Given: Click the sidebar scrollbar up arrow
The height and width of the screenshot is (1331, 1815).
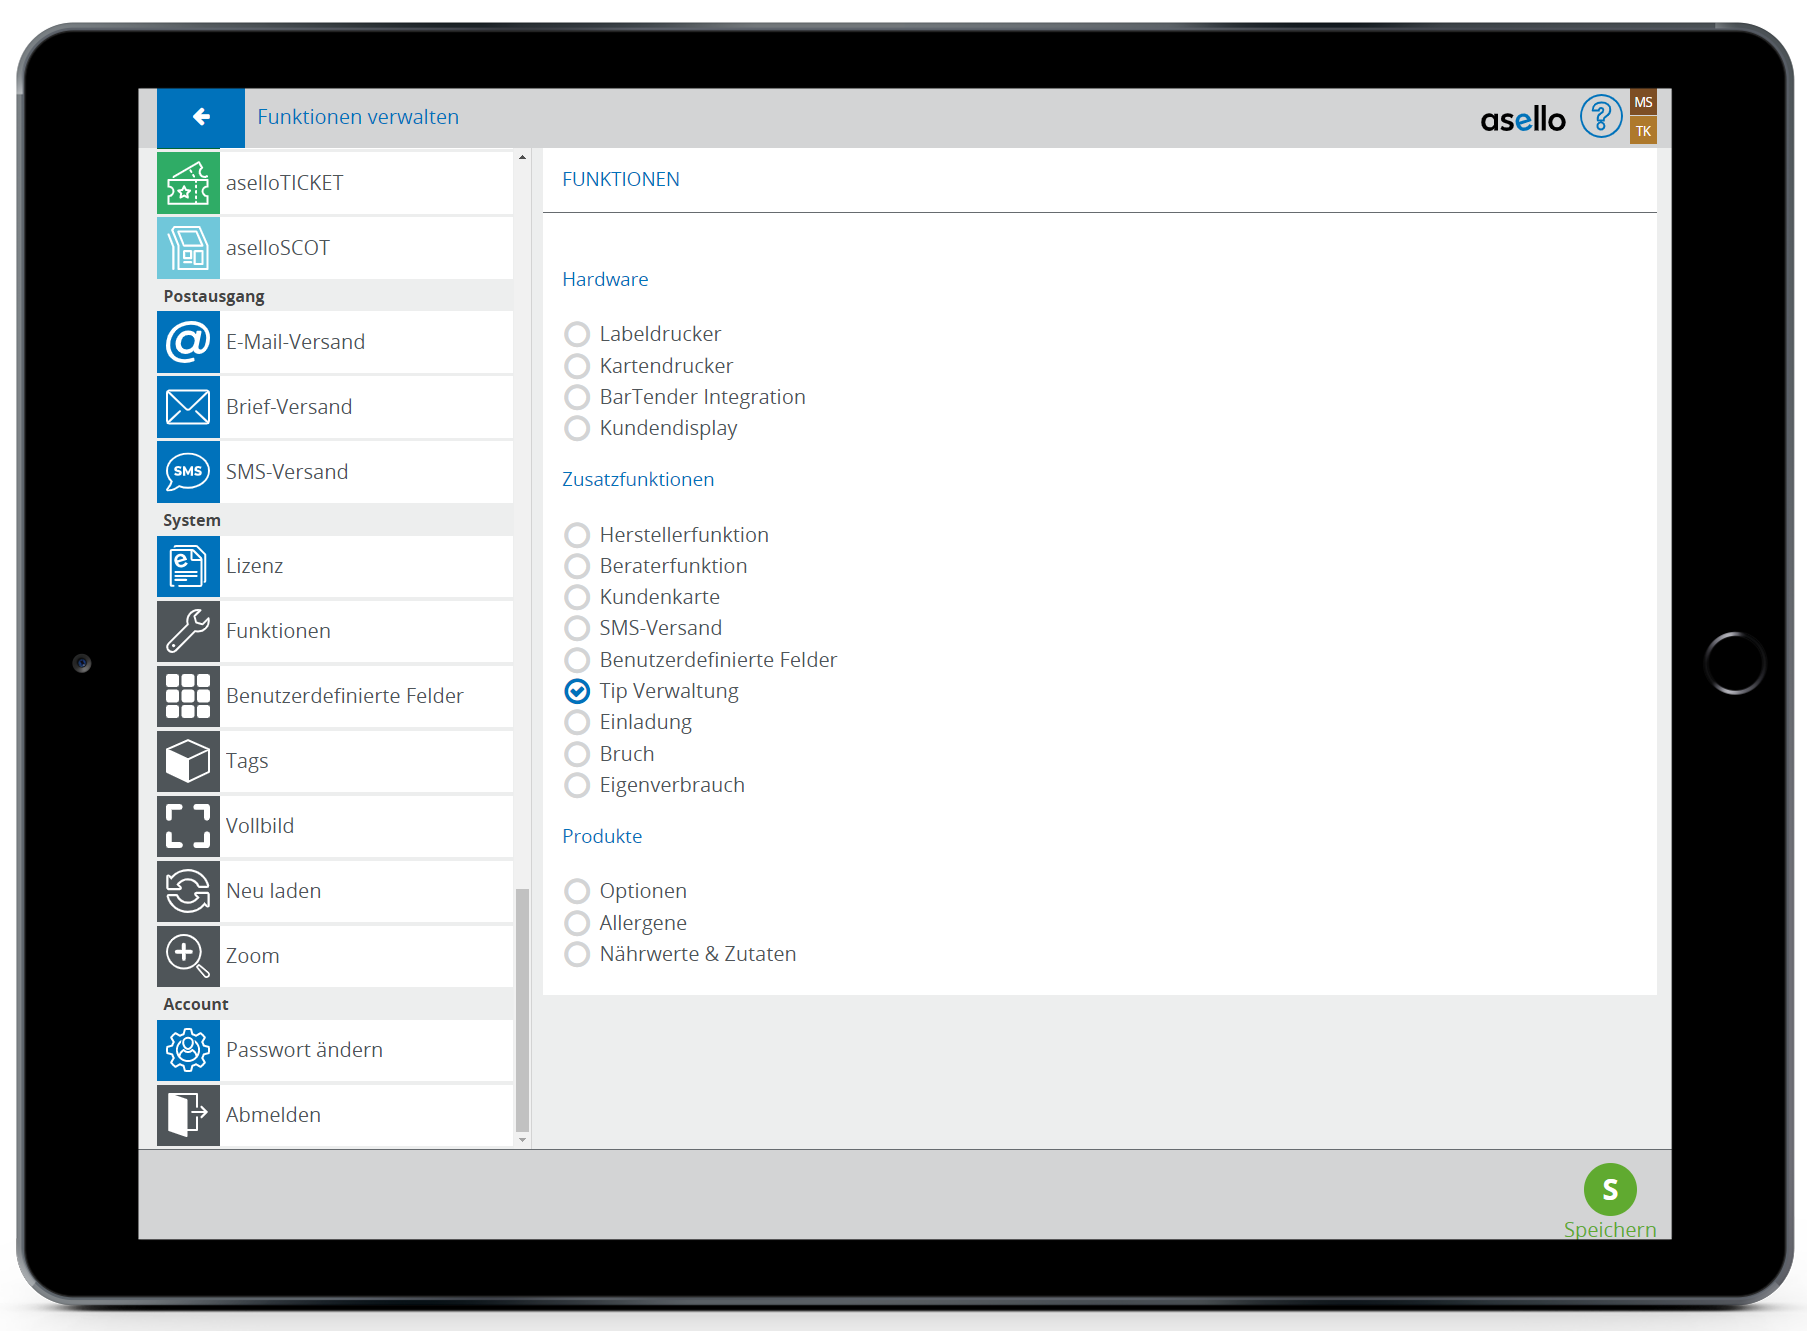Looking at the screenshot, I should (522, 158).
